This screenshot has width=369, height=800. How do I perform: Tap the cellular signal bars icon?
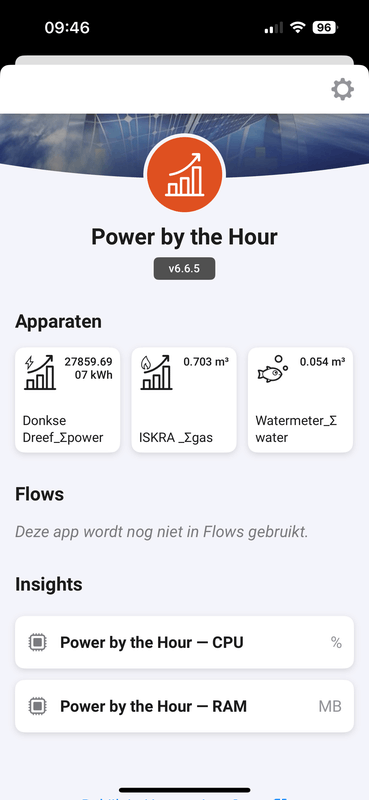pos(274,28)
